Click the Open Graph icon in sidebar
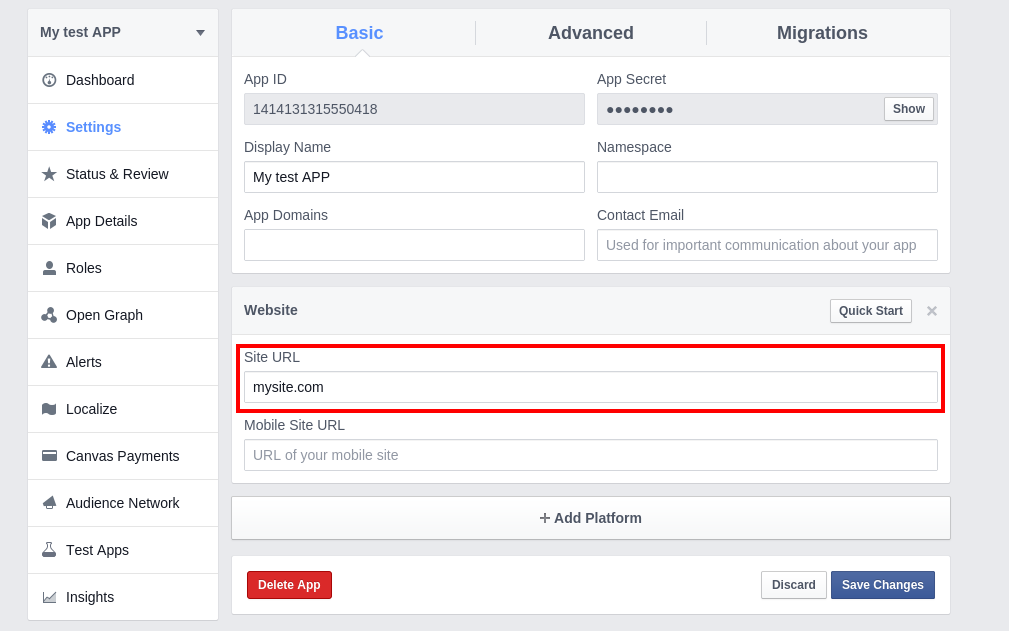Viewport: 1009px width, 631px height. [49, 315]
